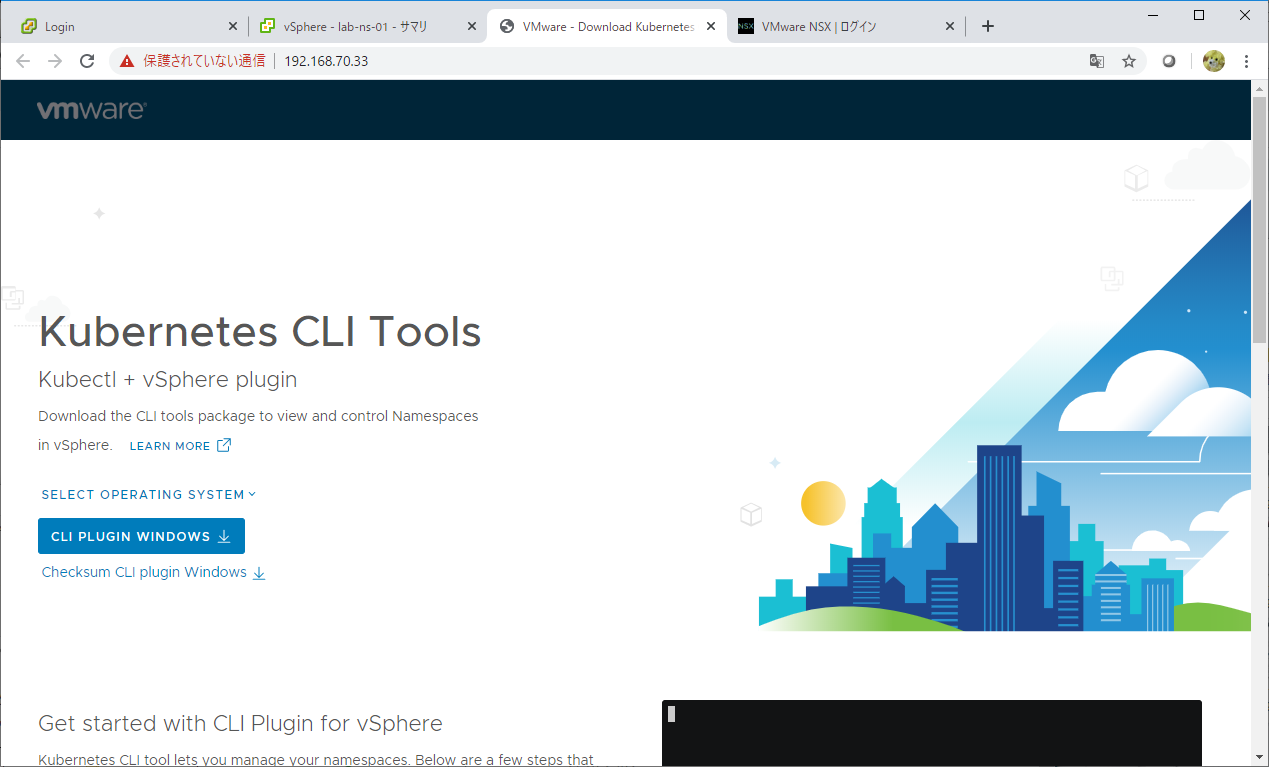Open the Chrome three-dot menu
The image size is (1269, 767).
[1246, 61]
